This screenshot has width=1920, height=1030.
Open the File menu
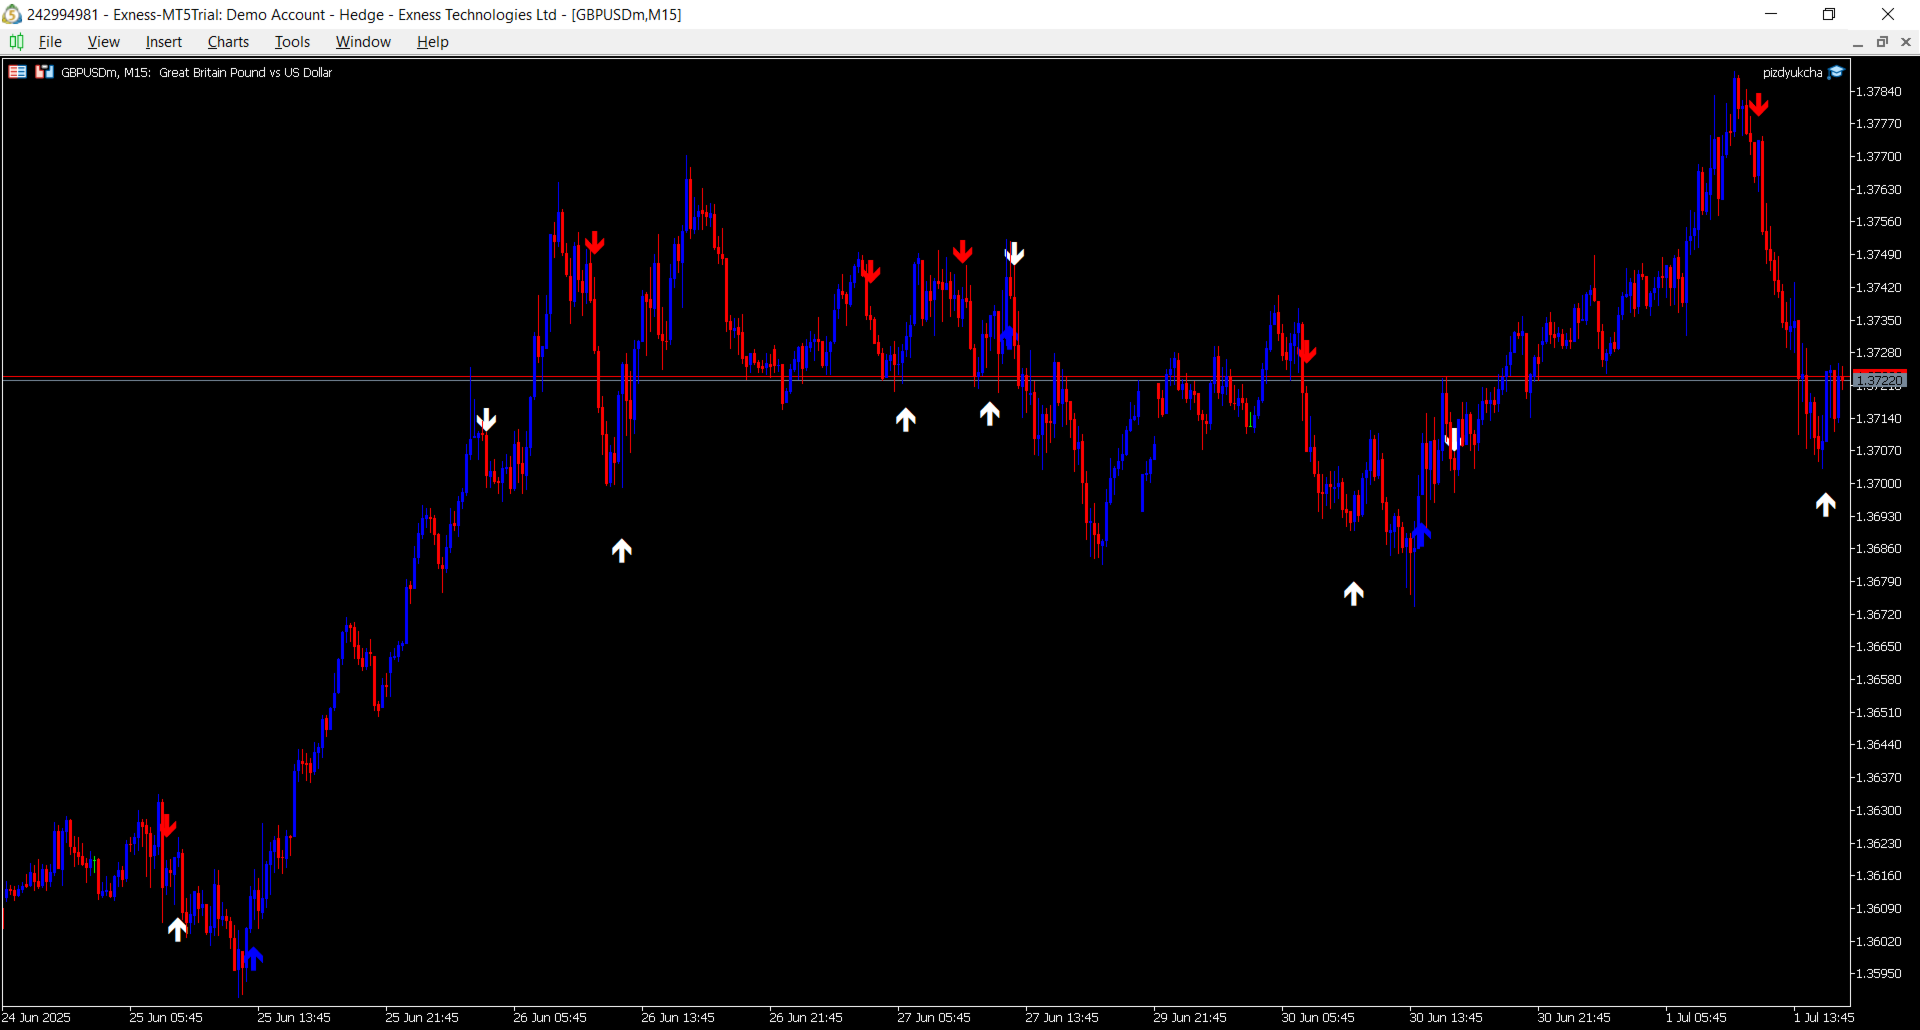point(49,41)
